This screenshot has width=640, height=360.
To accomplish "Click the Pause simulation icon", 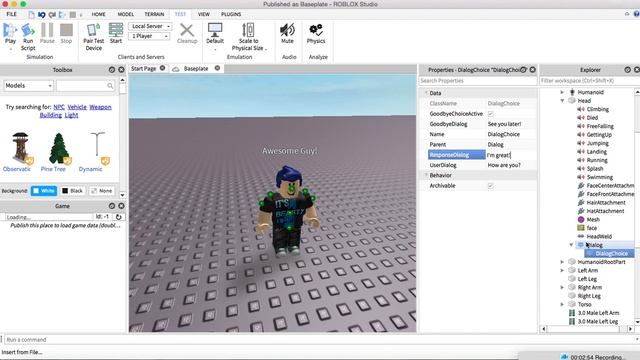I will [47, 31].
